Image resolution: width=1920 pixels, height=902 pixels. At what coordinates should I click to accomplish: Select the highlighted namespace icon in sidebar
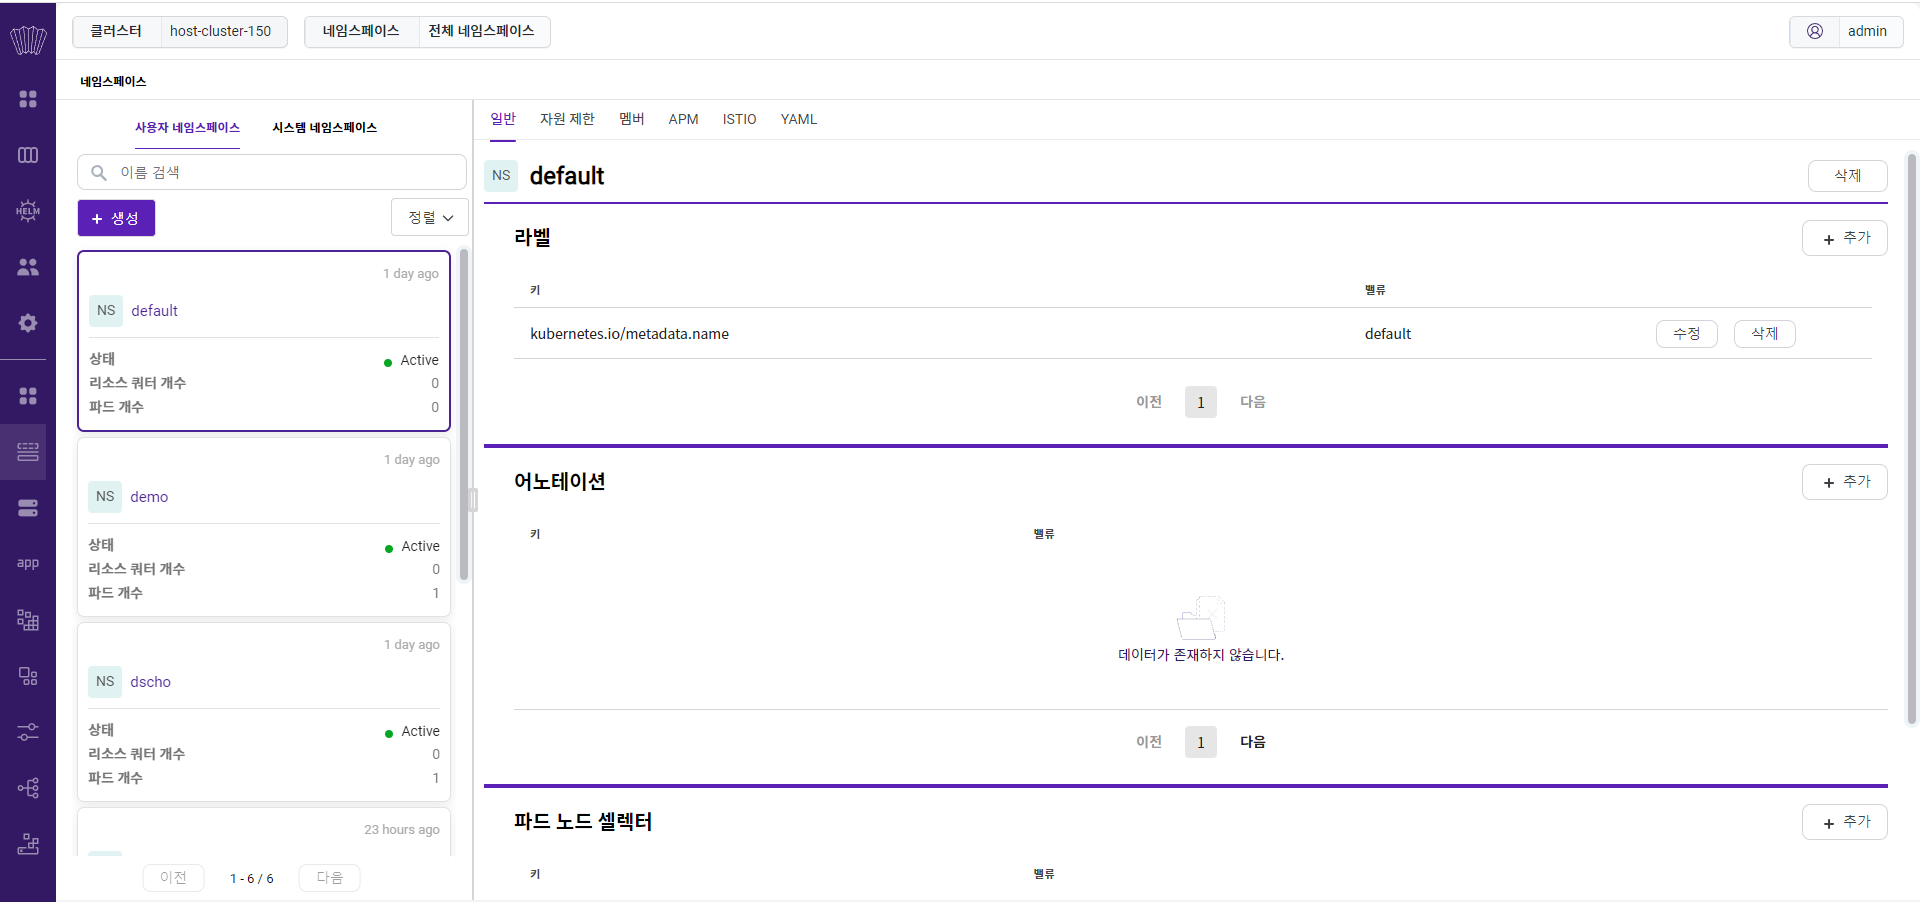click(28, 452)
